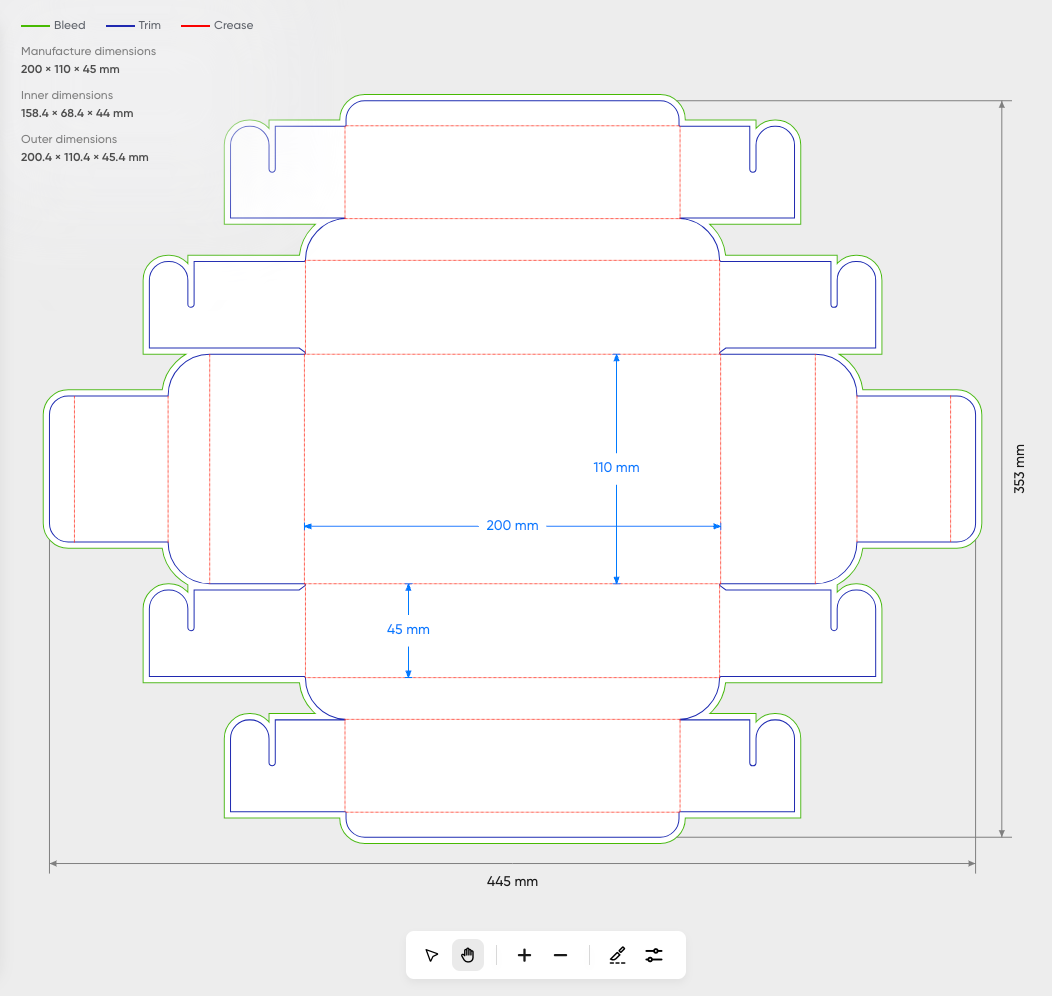Click the red Crease legend line
Screen dimensions: 1052x996
195,25
